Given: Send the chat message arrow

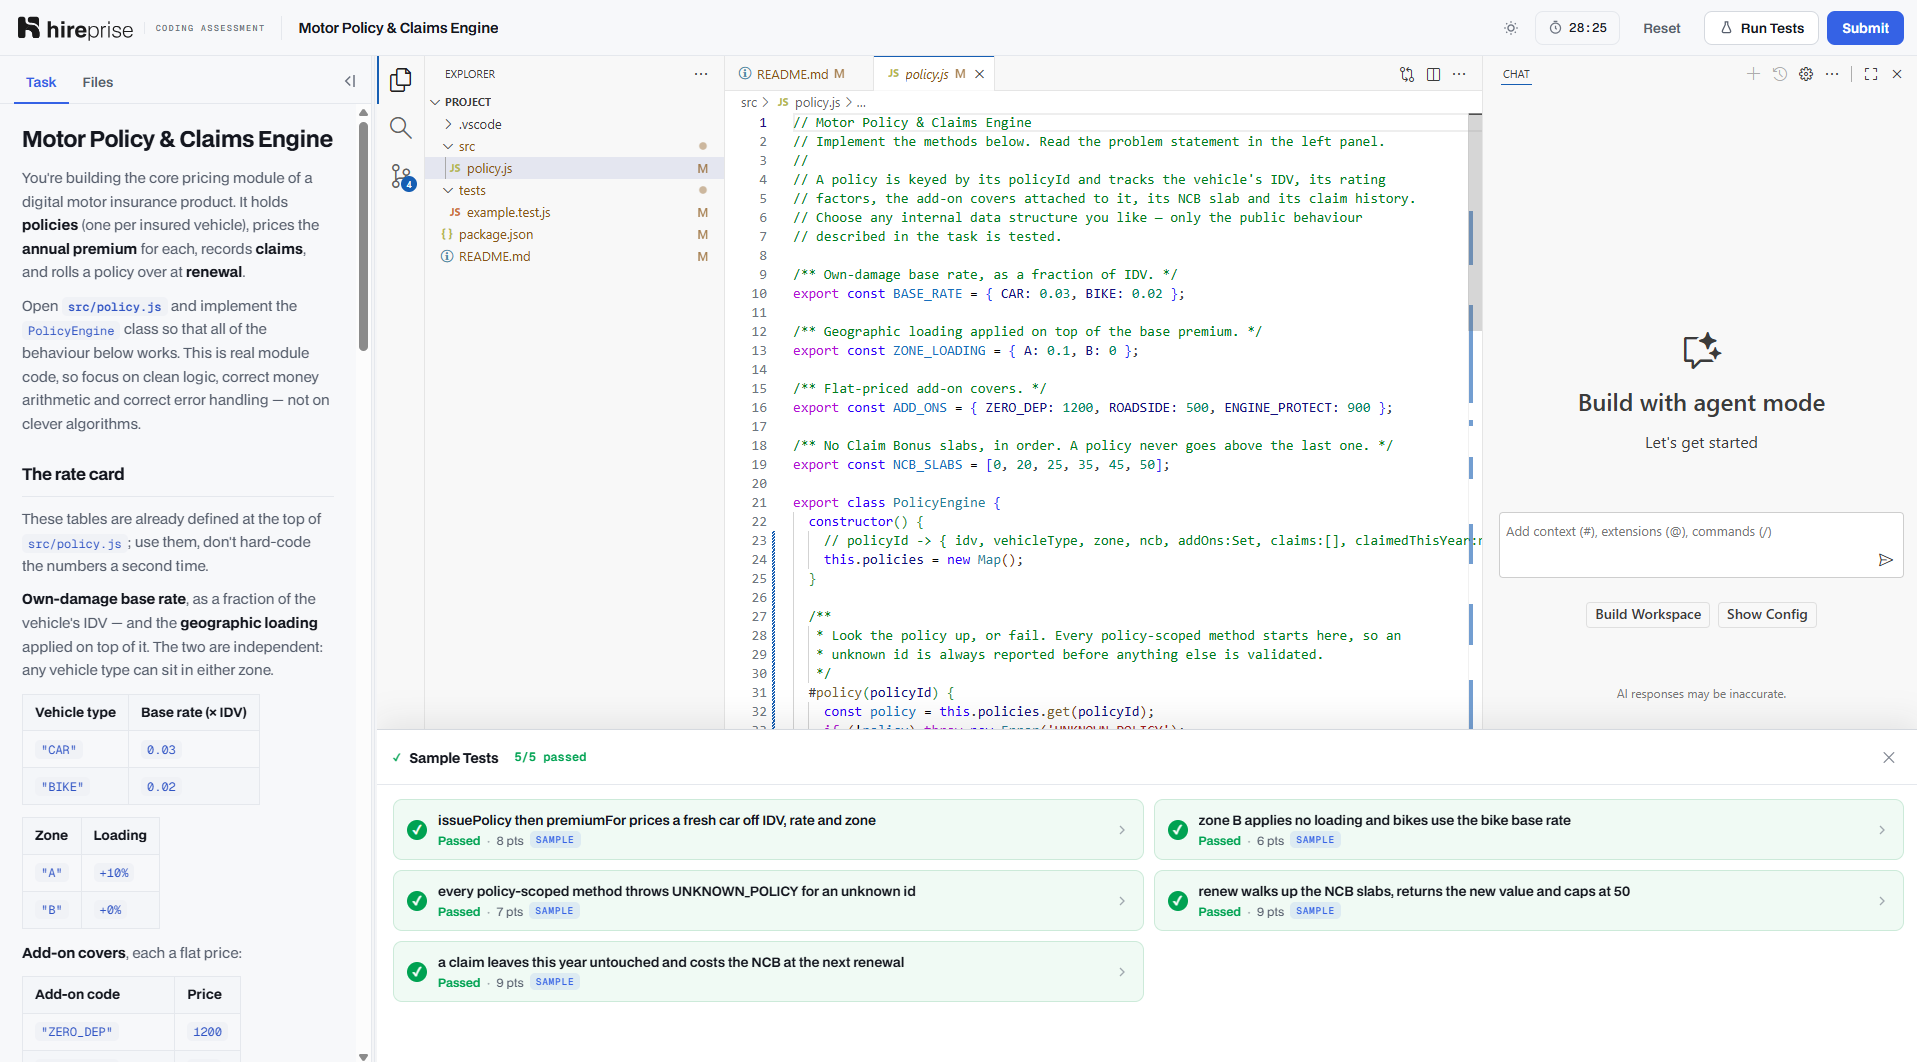Looking at the screenshot, I should tap(1886, 560).
